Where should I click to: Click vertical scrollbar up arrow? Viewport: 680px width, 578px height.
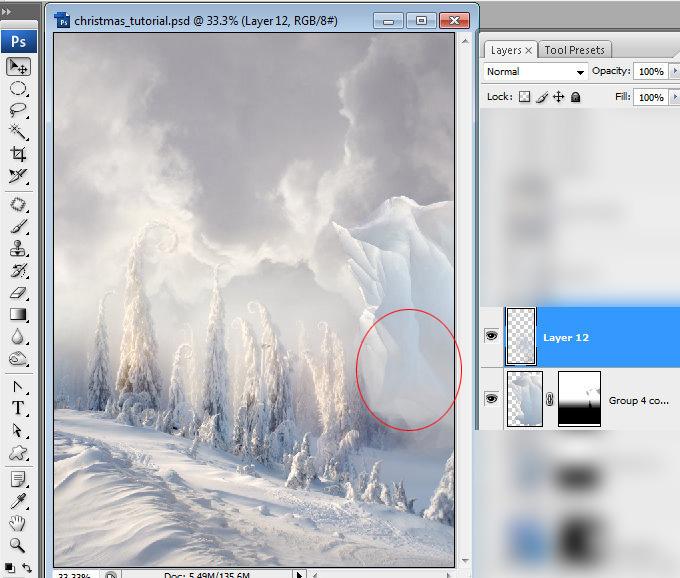click(x=465, y=42)
